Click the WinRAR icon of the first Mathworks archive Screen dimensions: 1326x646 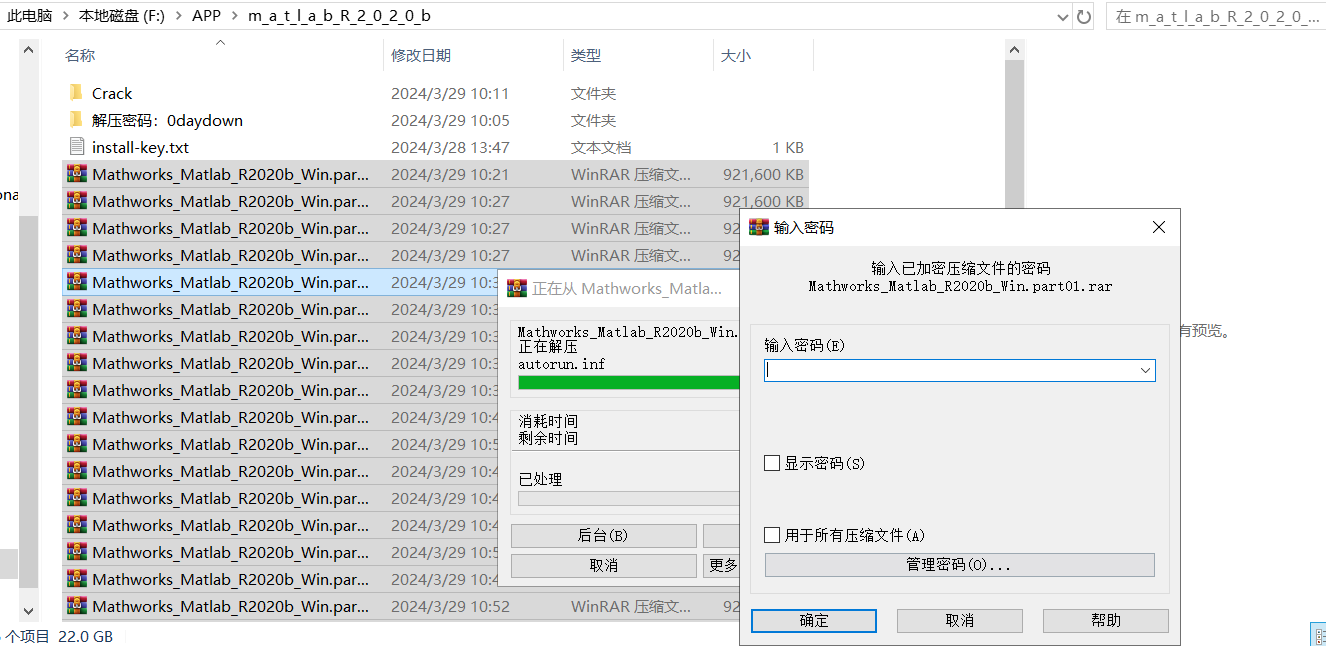pos(77,173)
